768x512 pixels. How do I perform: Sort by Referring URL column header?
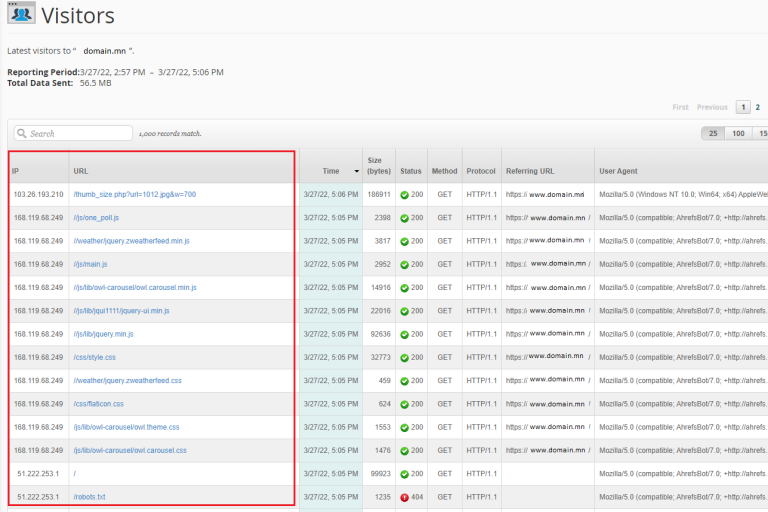tap(530, 171)
